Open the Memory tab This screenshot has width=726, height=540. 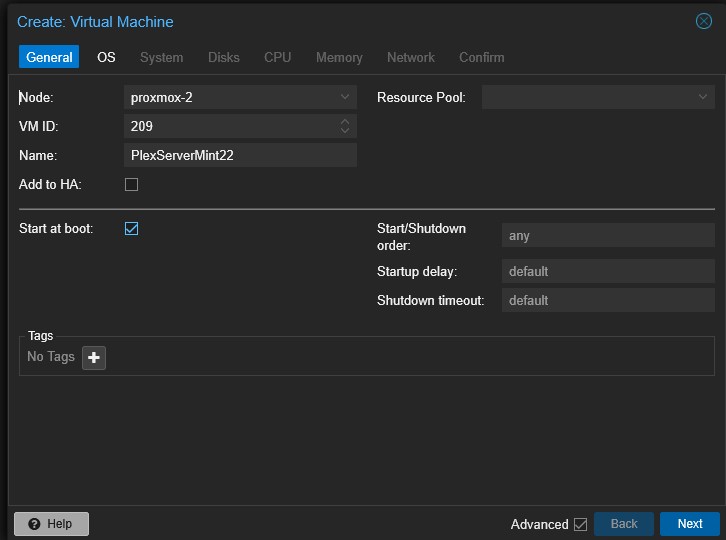[339, 57]
